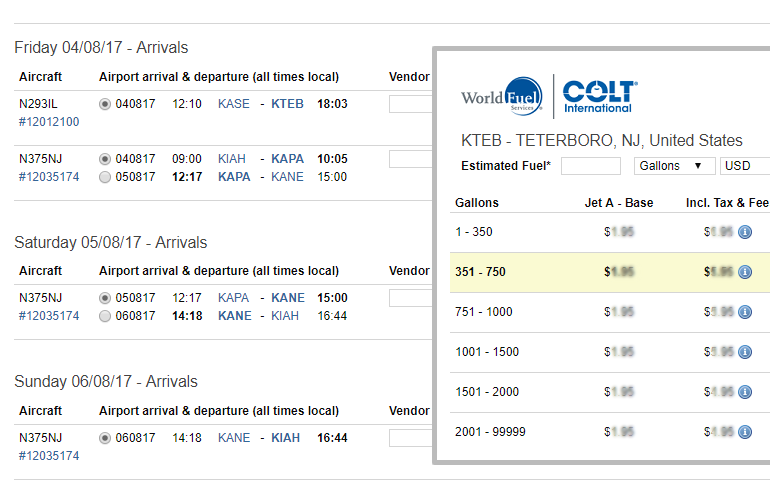770x500 pixels.
Task: Select the KASE - KTEB flight radio button
Action: pos(105,104)
